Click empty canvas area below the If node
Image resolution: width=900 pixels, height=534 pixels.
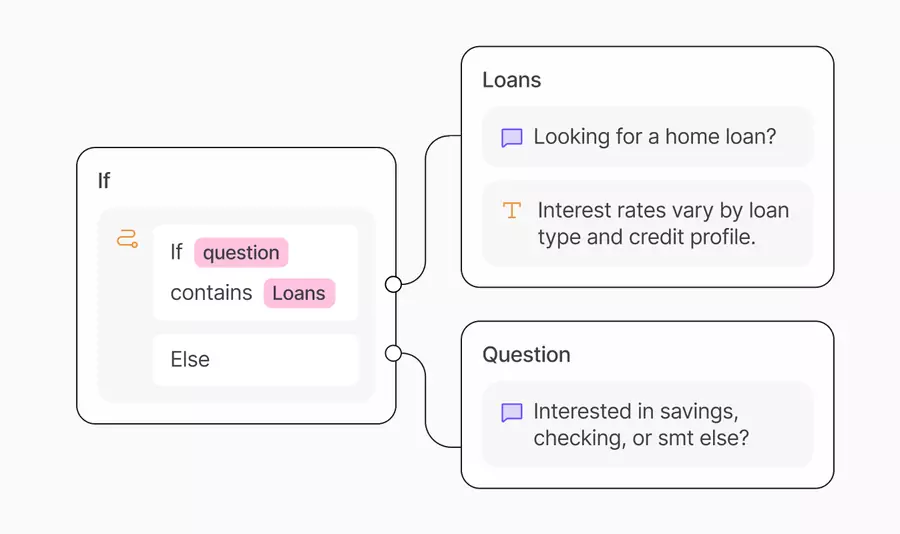230,480
